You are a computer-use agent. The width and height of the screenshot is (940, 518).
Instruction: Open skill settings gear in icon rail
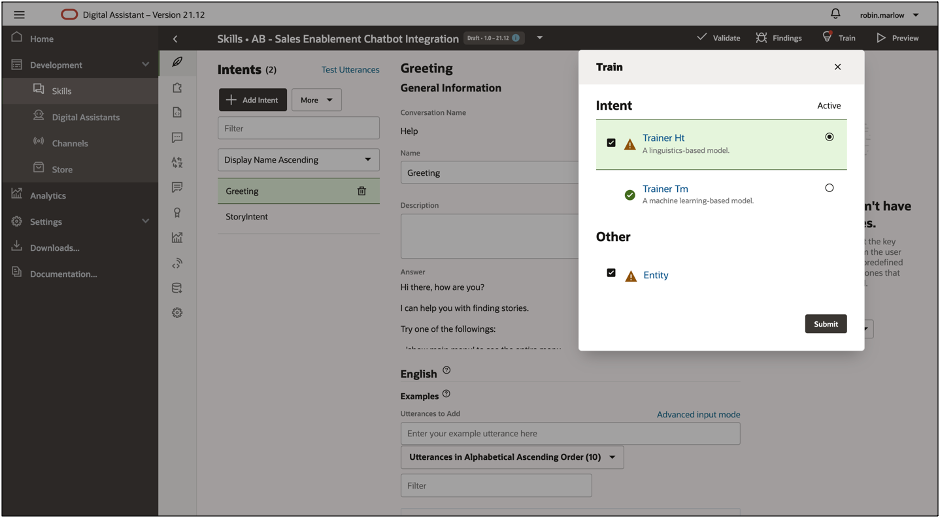(x=177, y=313)
